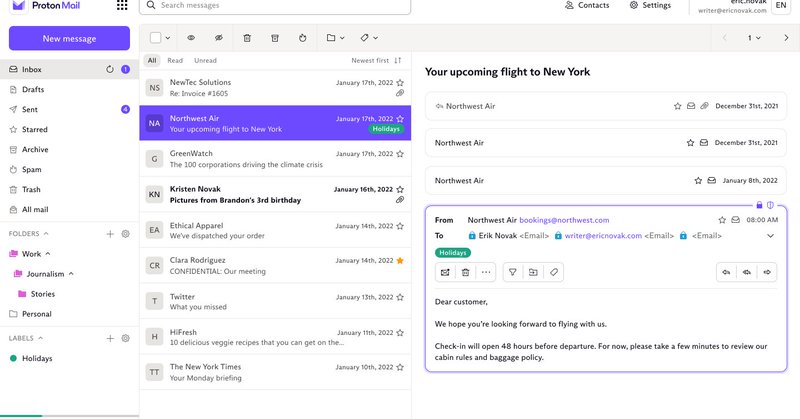Screen dimensions: 800x419
Task: Star the HiFresh email
Action: (400, 333)
